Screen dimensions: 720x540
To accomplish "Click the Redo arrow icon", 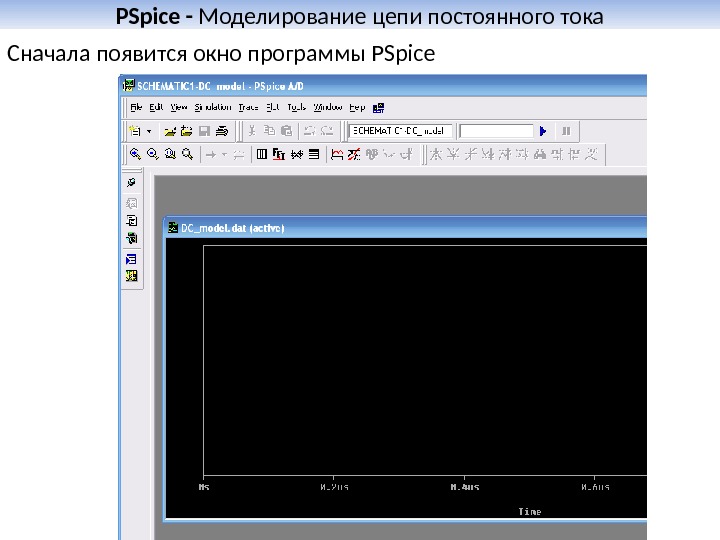I will 327,131.
